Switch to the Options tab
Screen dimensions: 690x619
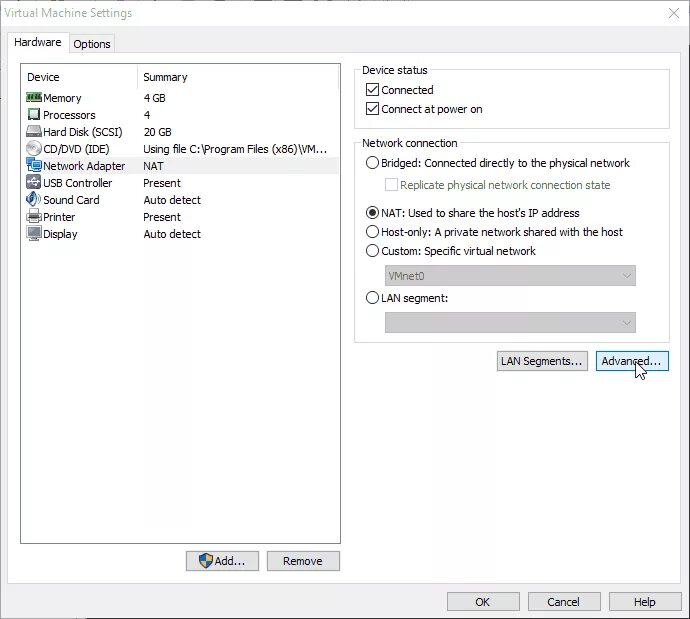pyautogui.click(x=92, y=44)
